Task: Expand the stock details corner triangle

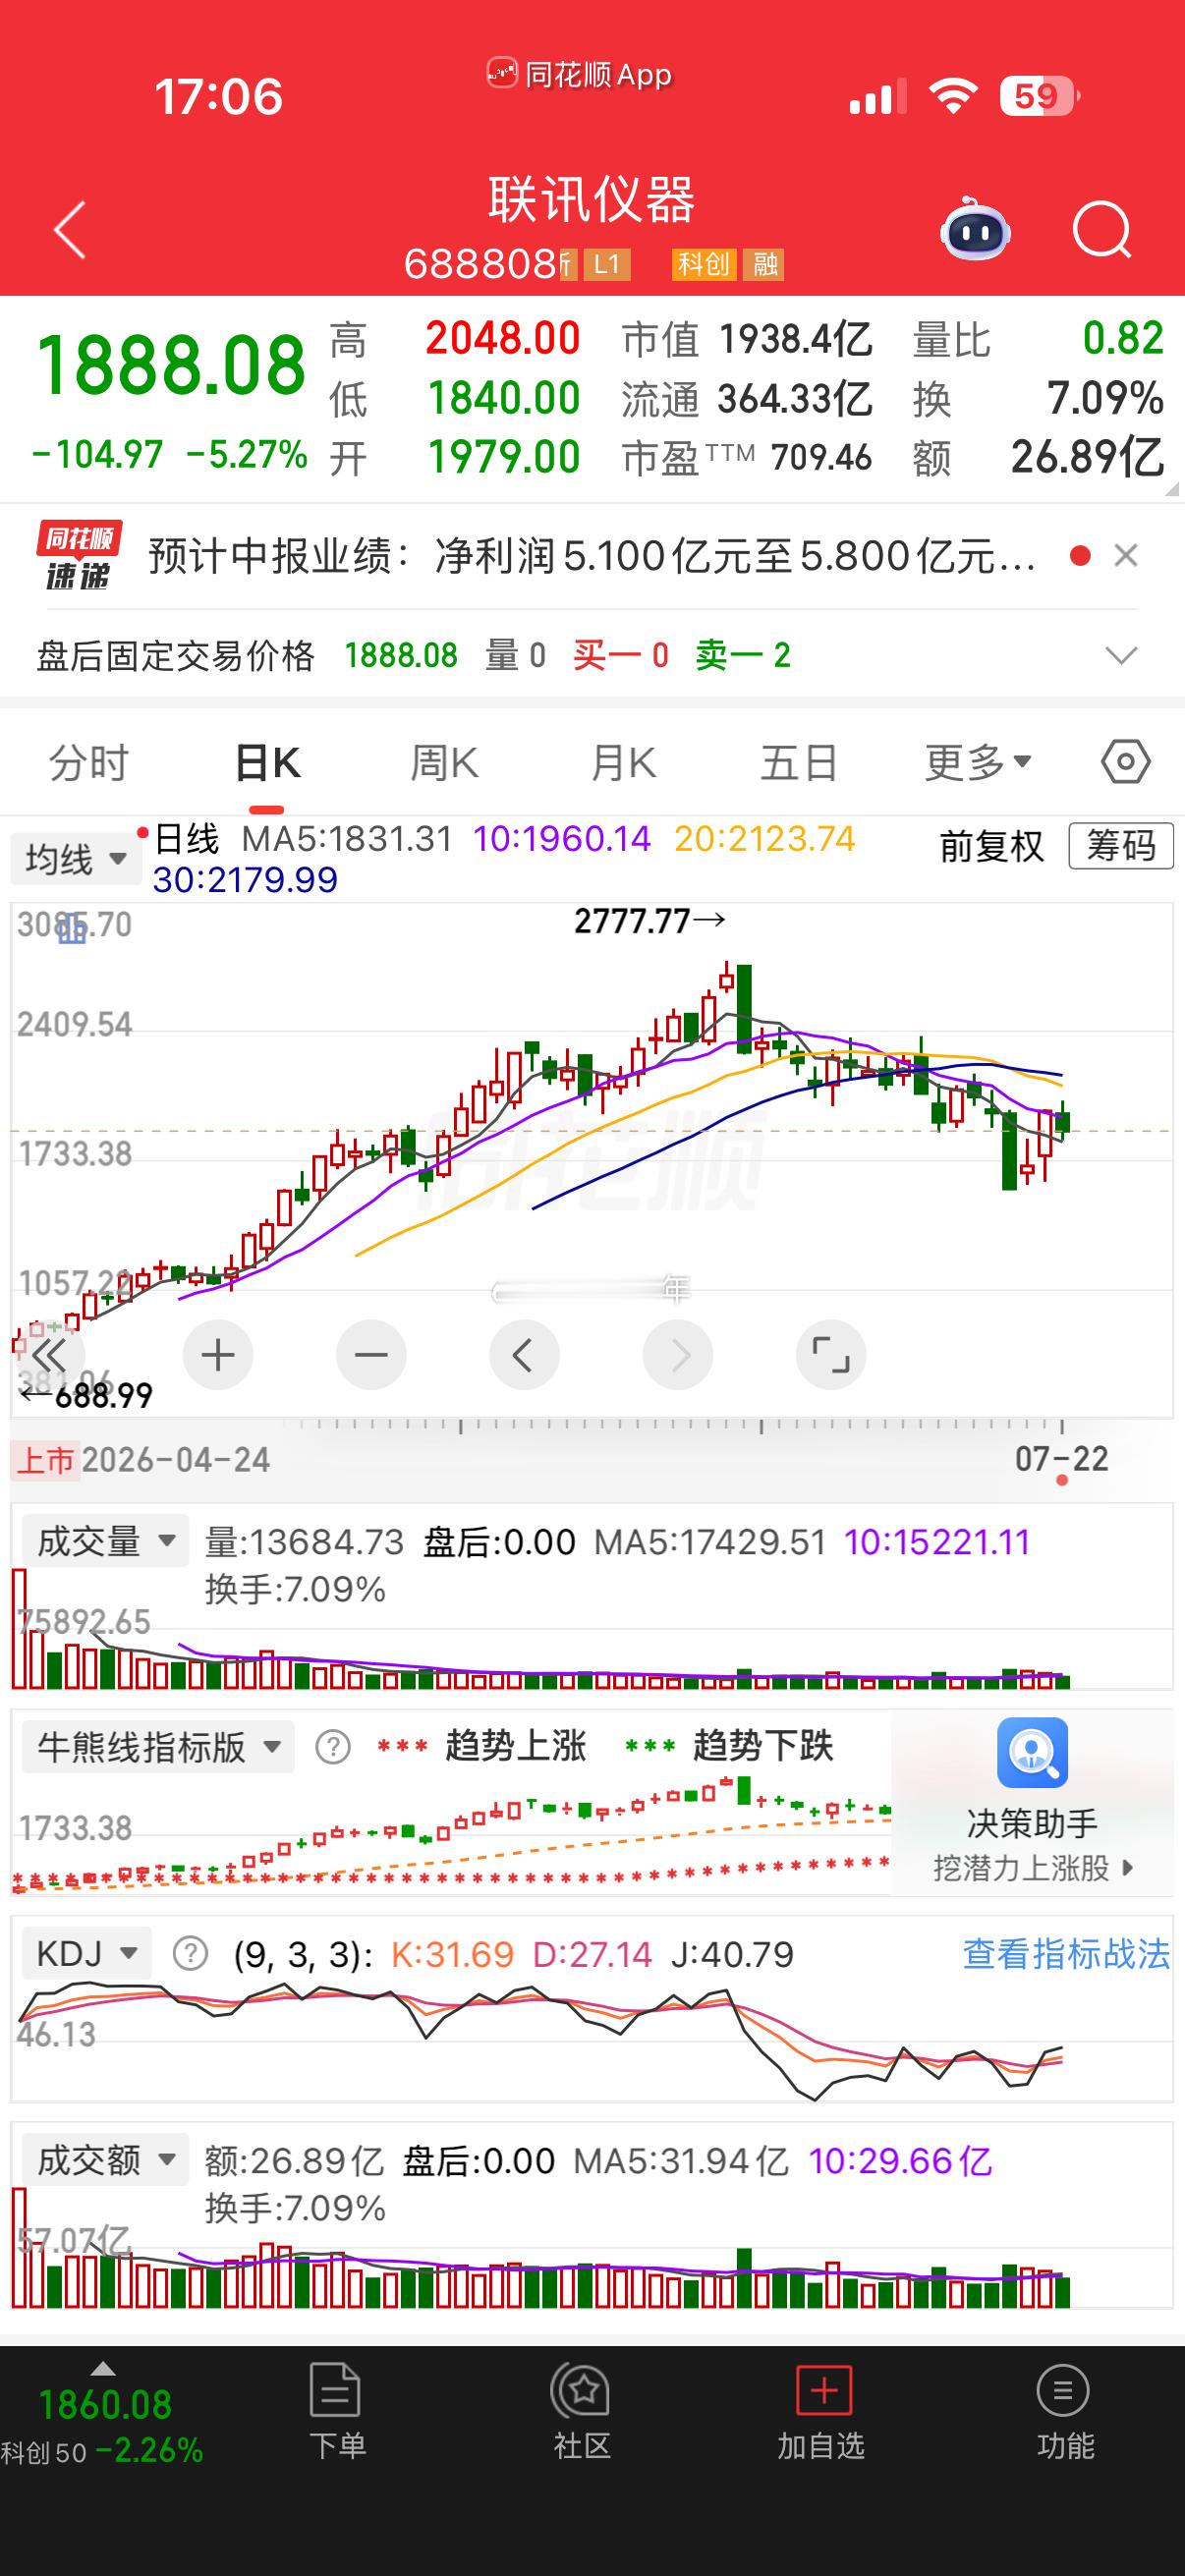Action: click(x=1172, y=490)
